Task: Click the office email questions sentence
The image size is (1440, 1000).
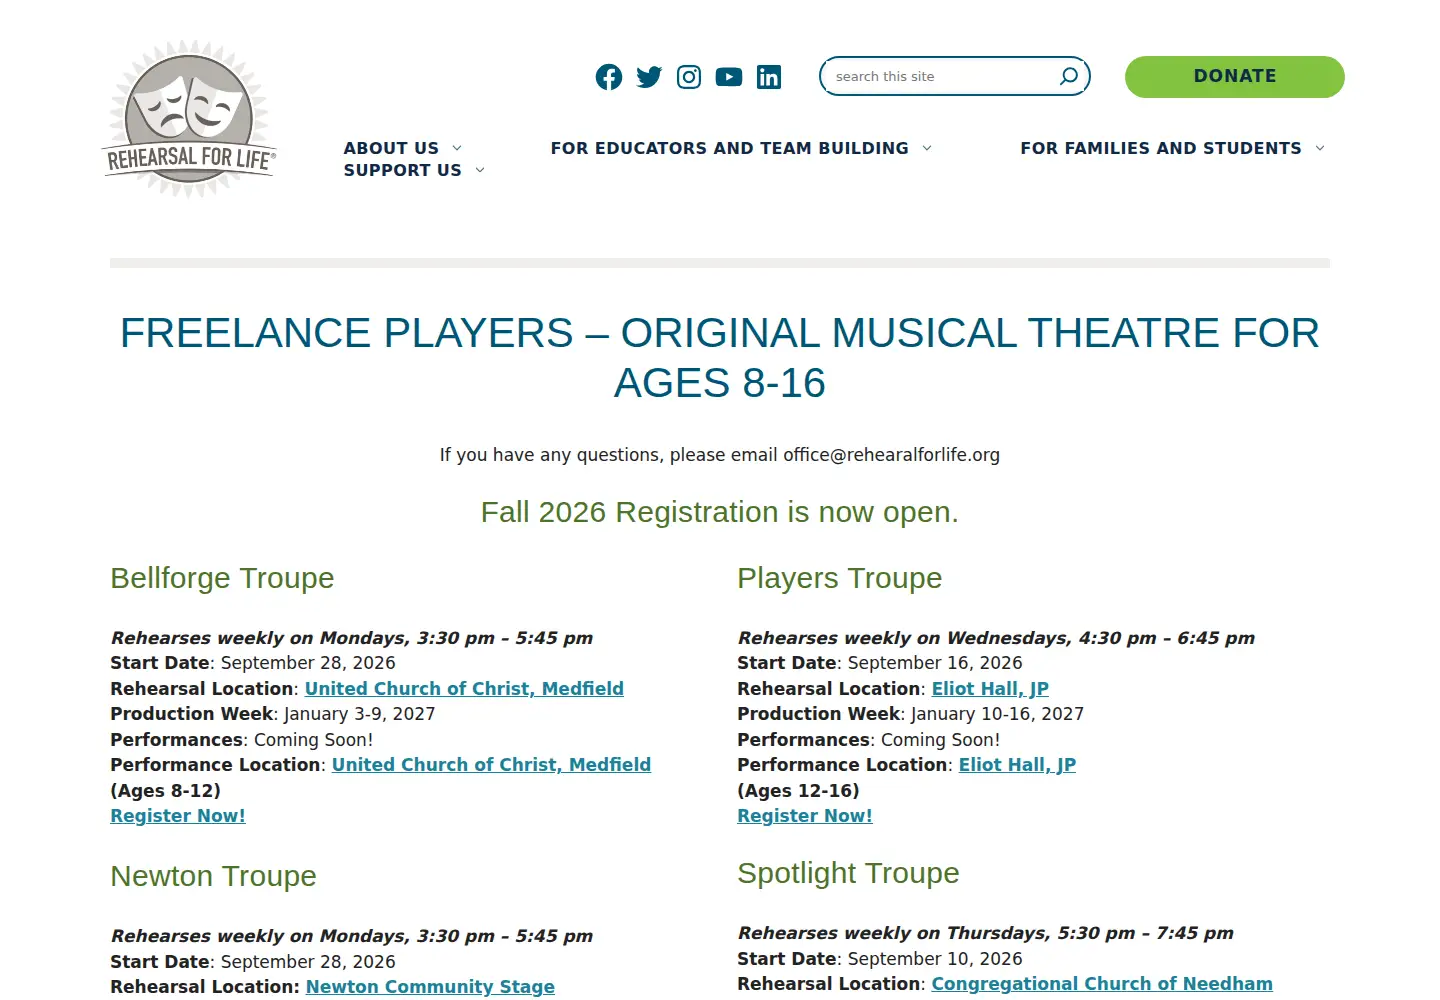Action: click(x=720, y=455)
